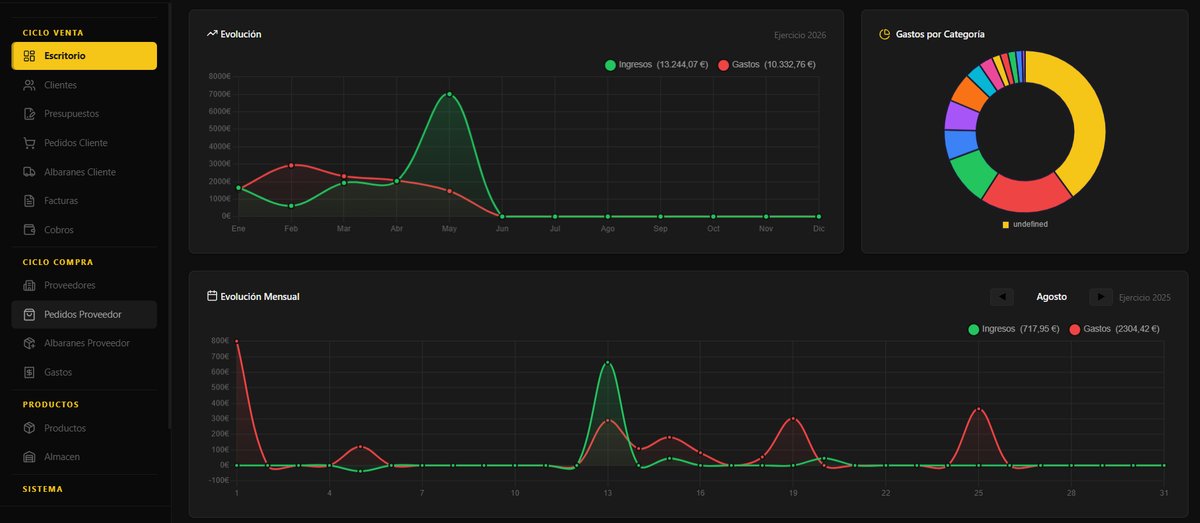This screenshot has height=523, width=1200.
Task: Open Albaranes Proveedor
Action: (84, 343)
